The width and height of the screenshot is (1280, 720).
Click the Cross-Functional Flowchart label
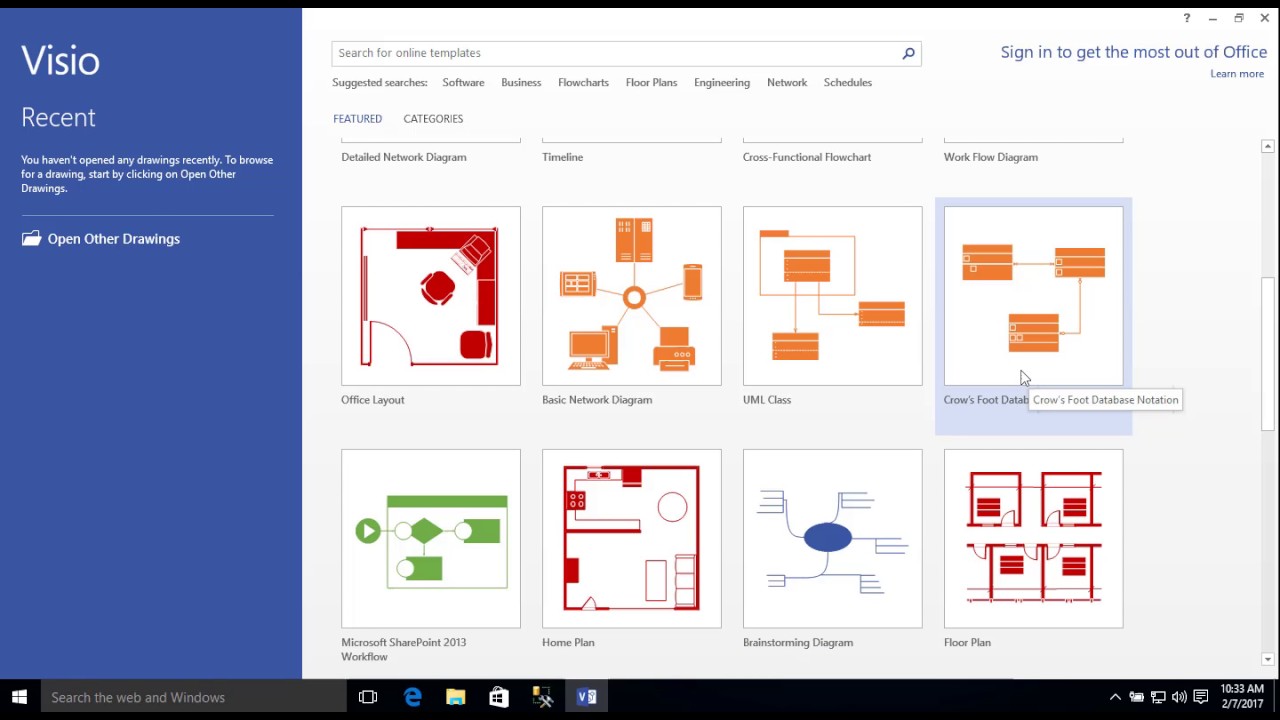pyautogui.click(x=807, y=157)
